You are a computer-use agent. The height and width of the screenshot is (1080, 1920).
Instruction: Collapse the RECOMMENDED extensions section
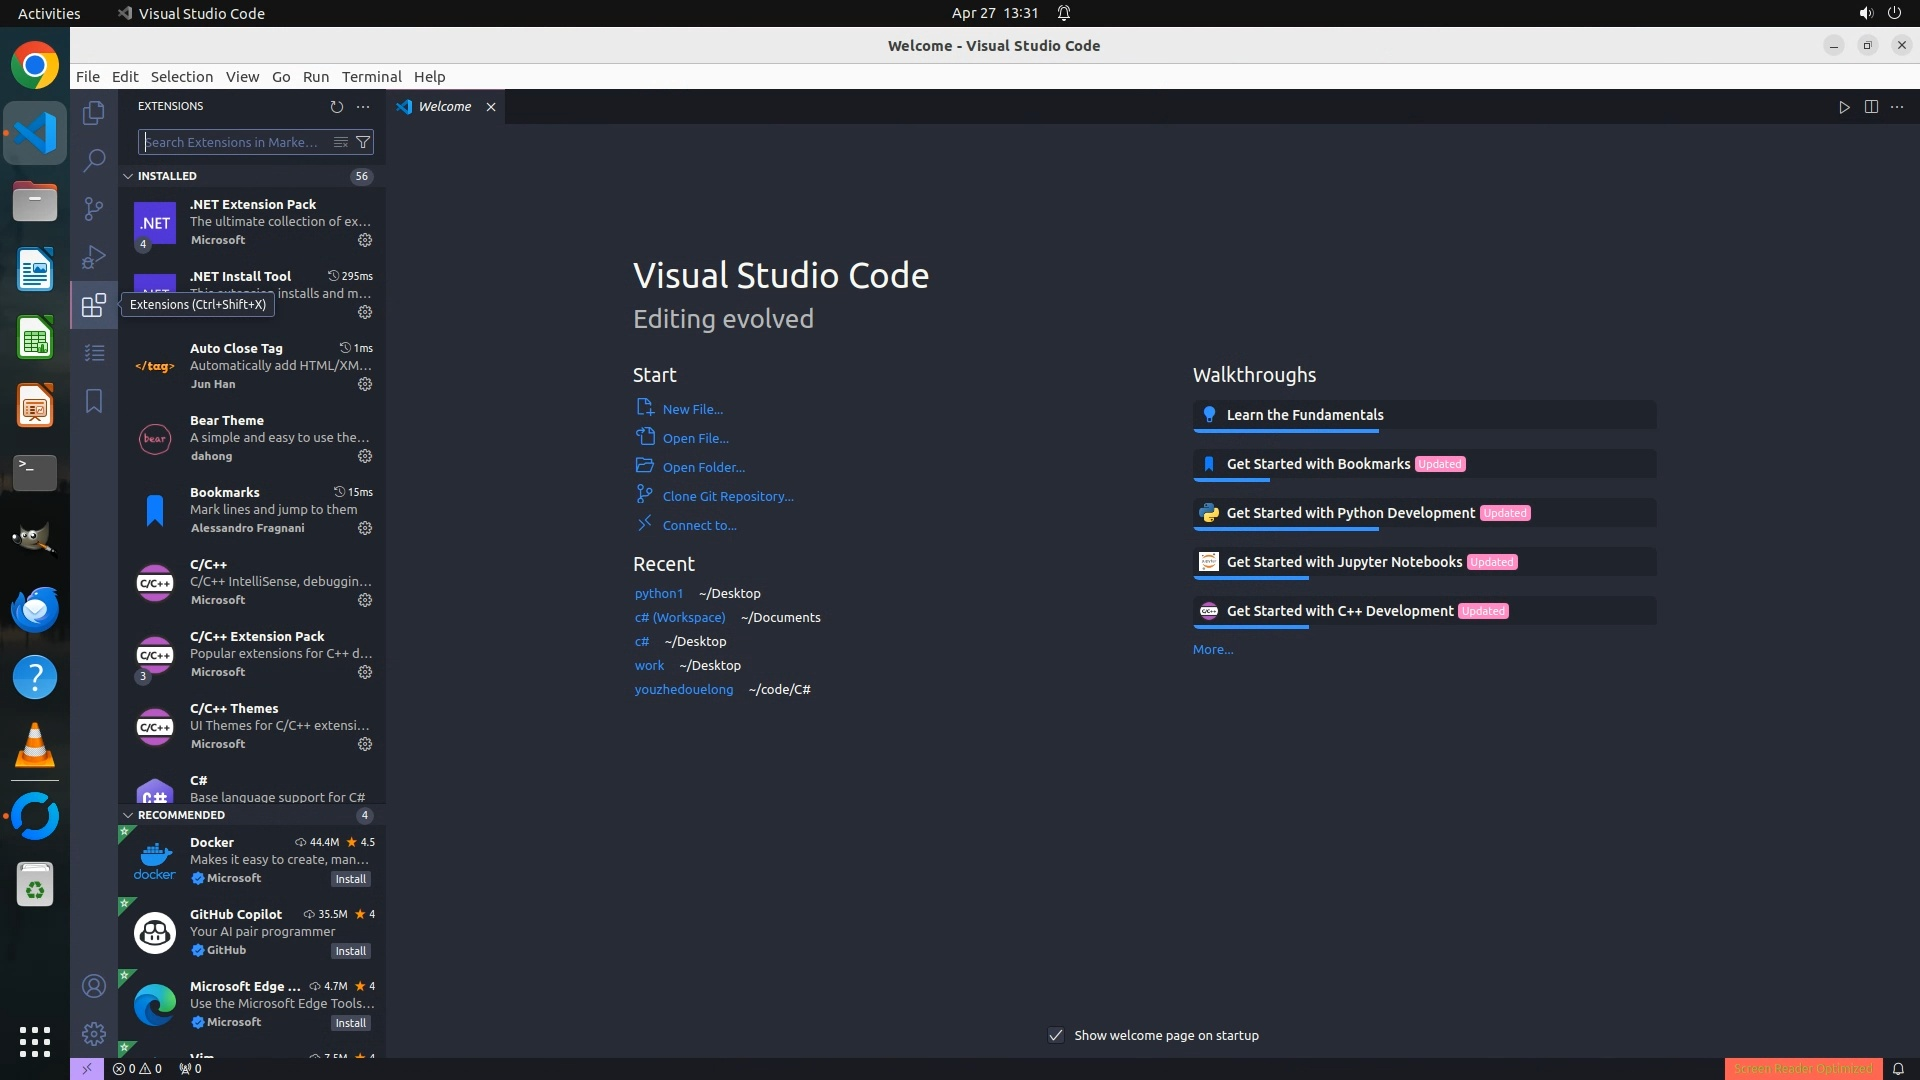click(128, 815)
